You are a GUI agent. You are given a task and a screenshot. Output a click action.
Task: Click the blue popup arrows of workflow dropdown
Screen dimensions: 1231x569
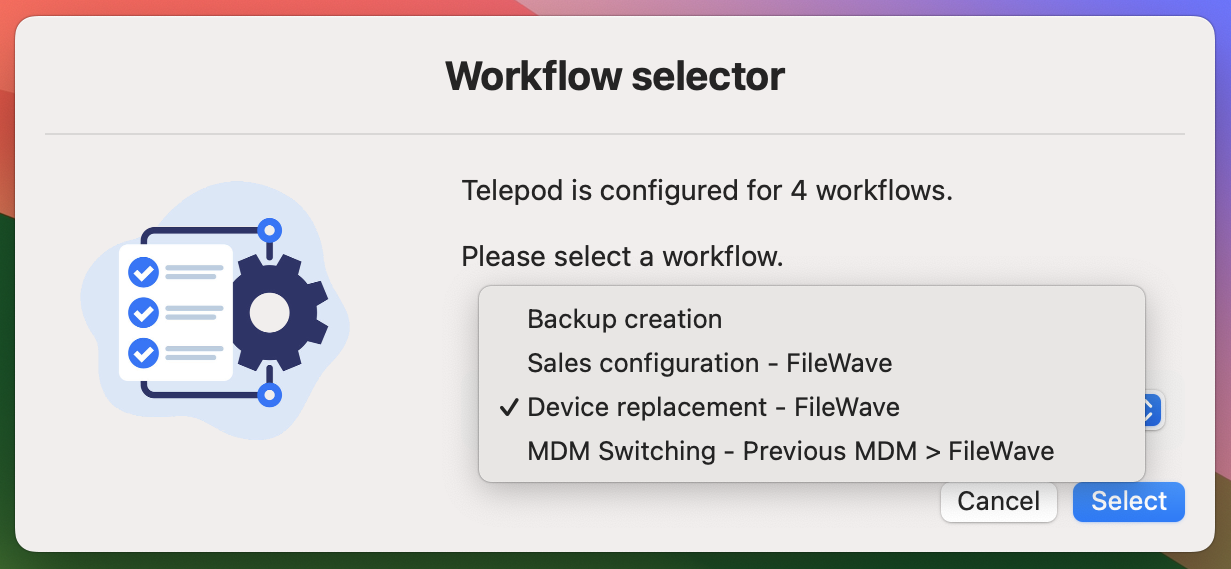1150,409
